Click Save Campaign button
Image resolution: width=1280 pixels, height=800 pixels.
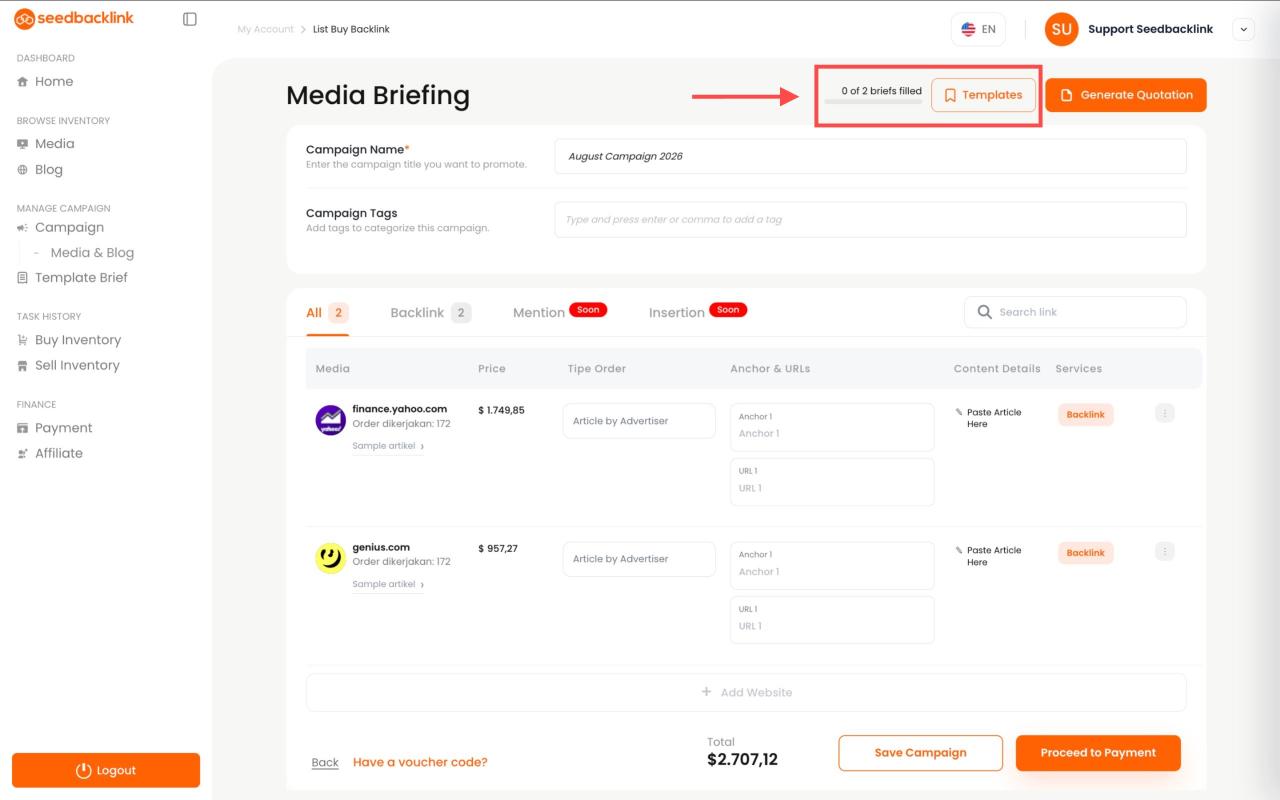(x=920, y=753)
